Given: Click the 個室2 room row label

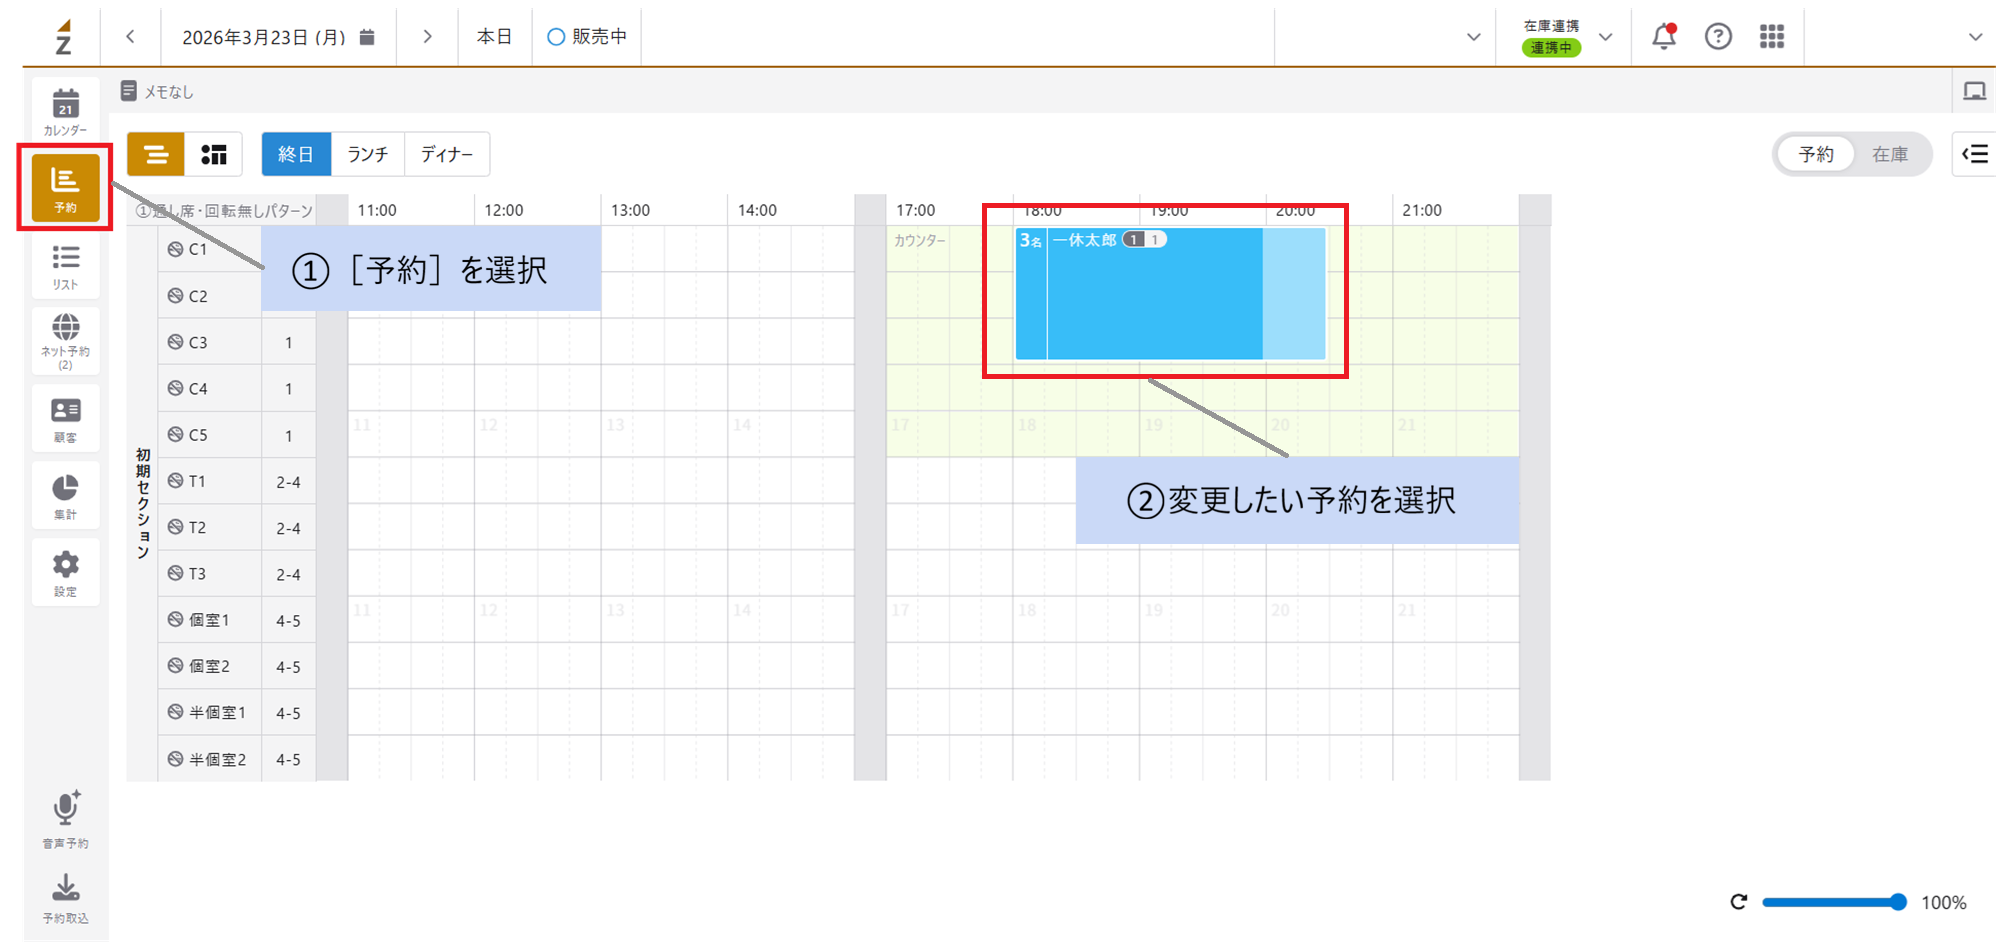Looking at the screenshot, I should click(x=209, y=666).
